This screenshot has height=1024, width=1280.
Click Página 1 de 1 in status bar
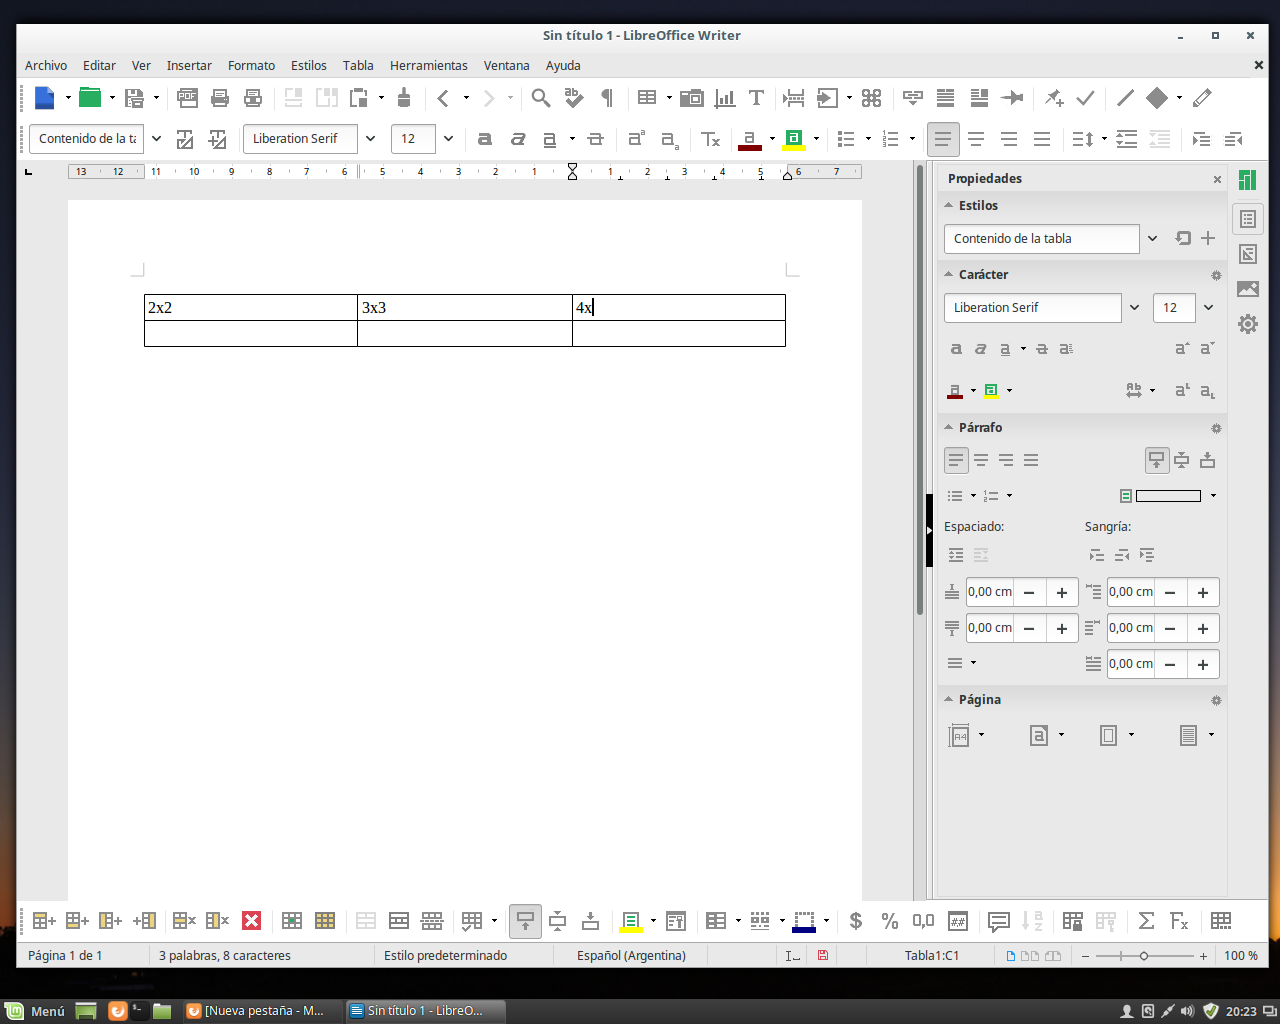[x=65, y=955]
